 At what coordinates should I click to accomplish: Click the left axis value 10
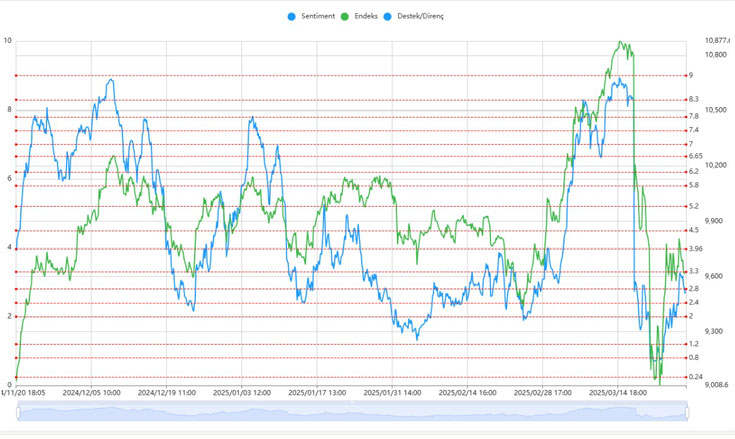point(8,41)
